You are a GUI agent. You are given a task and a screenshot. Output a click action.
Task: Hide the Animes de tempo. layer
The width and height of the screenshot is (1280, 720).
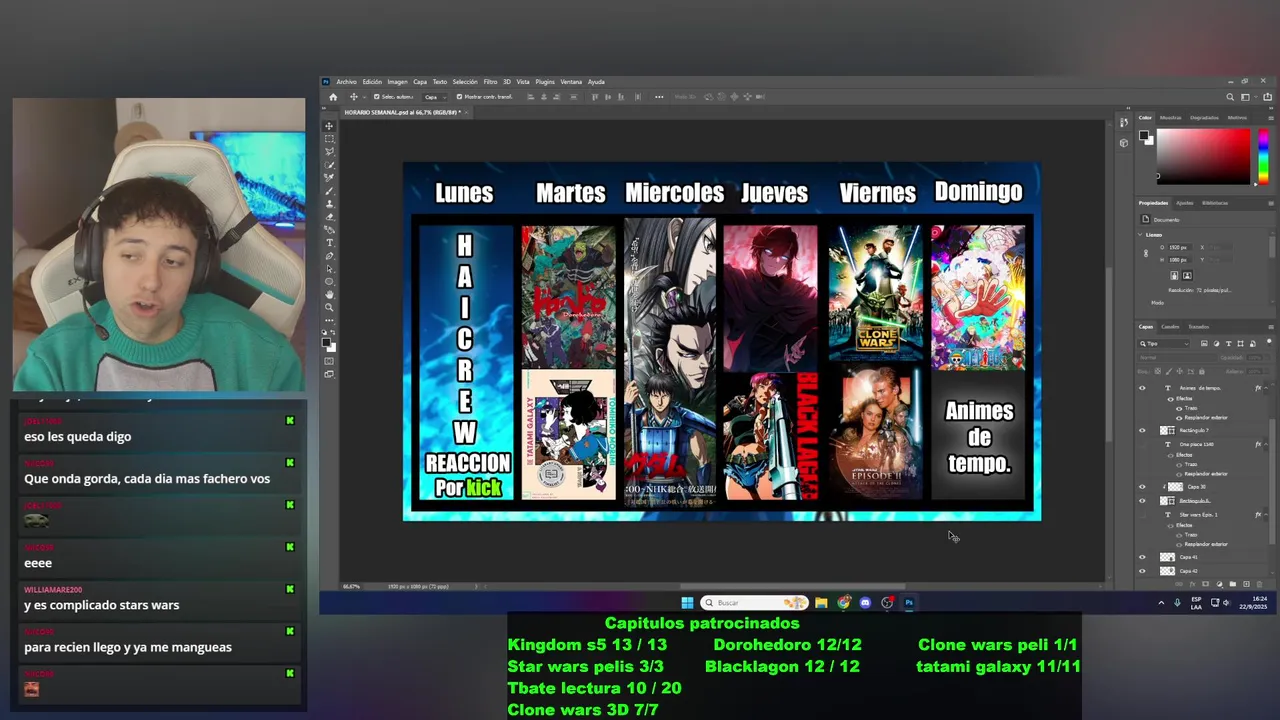pyautogui.click(x=1142, y=388)
